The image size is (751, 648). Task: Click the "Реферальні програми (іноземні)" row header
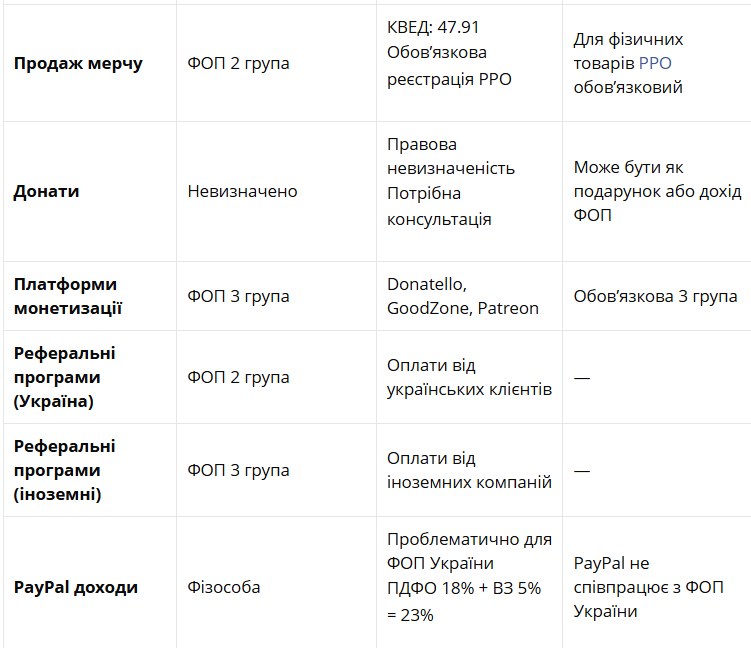[64, 470]
